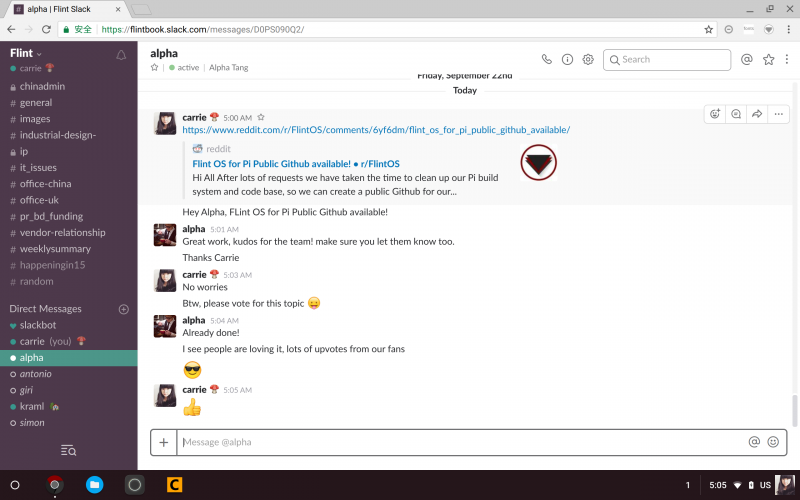Open the emoji picker in message box
This screenshot has width=800, height=500.
coord(773,442)
